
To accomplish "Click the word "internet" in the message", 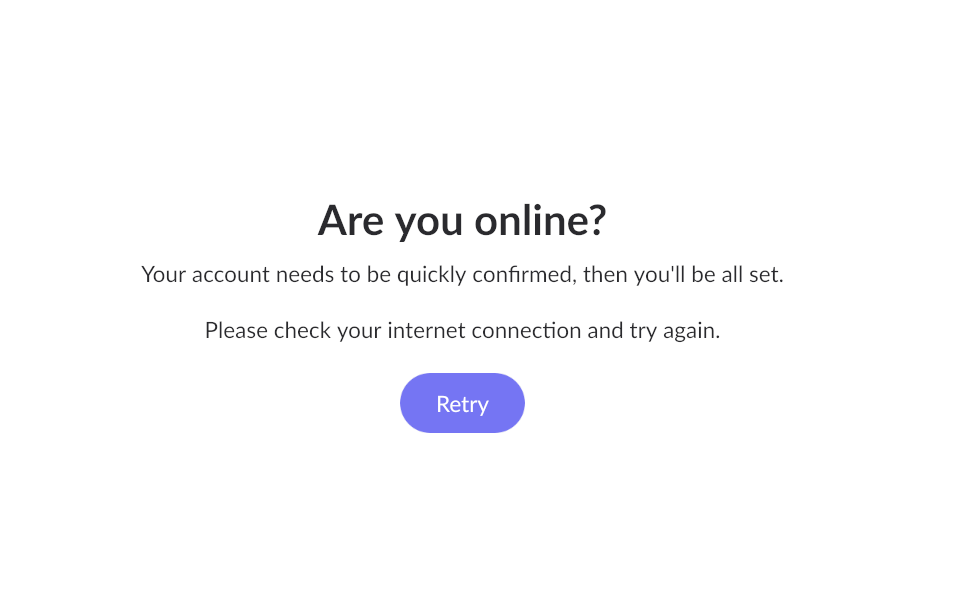I will [427, 330].
